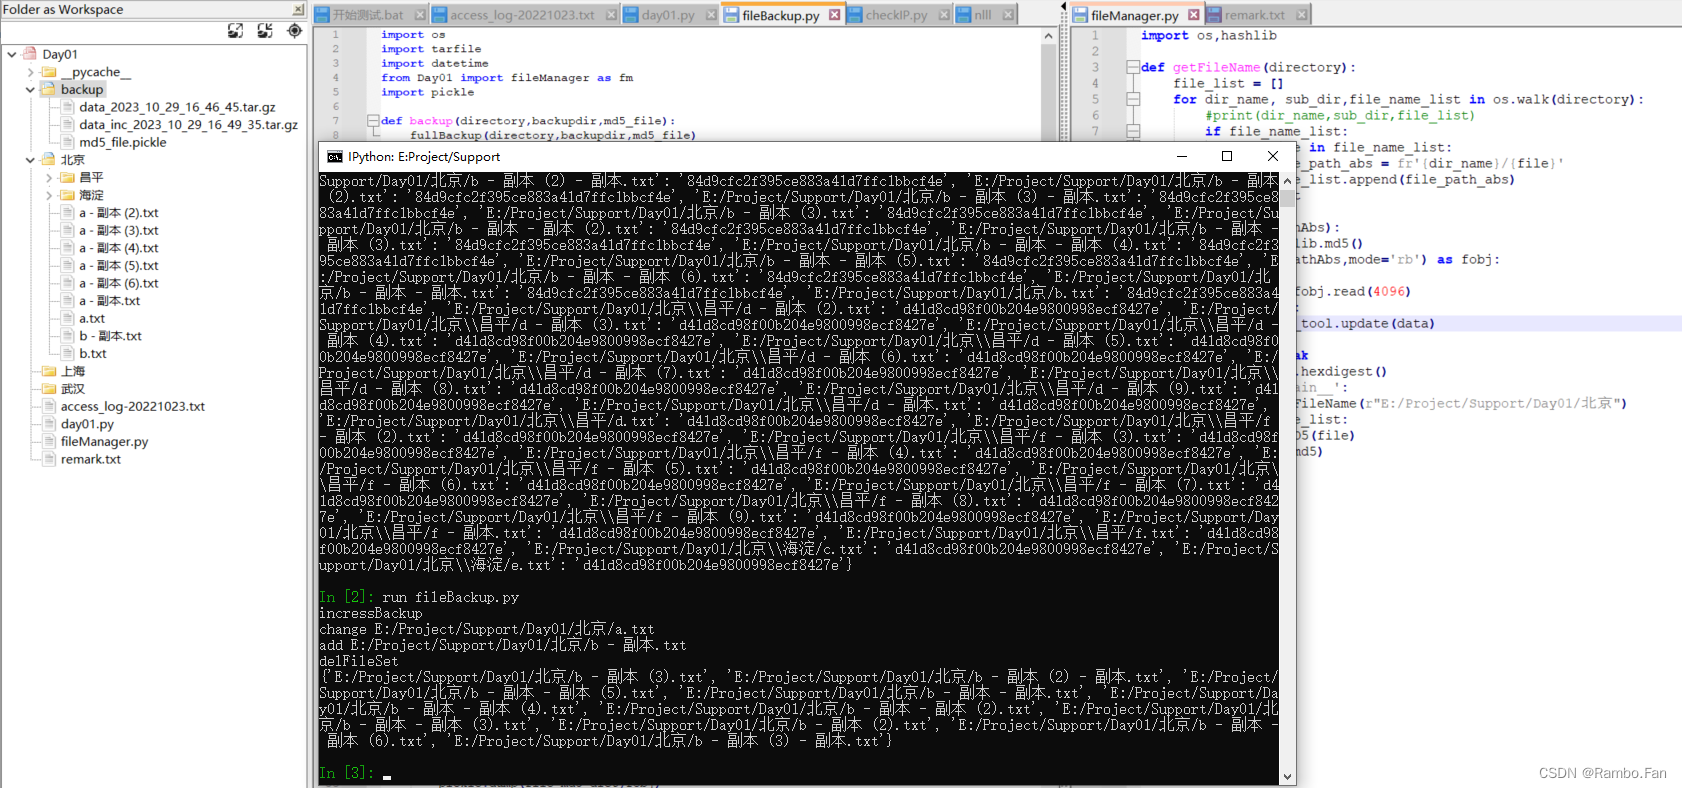
Task: Collapse the backup folder node
Action: coord(30,89)
